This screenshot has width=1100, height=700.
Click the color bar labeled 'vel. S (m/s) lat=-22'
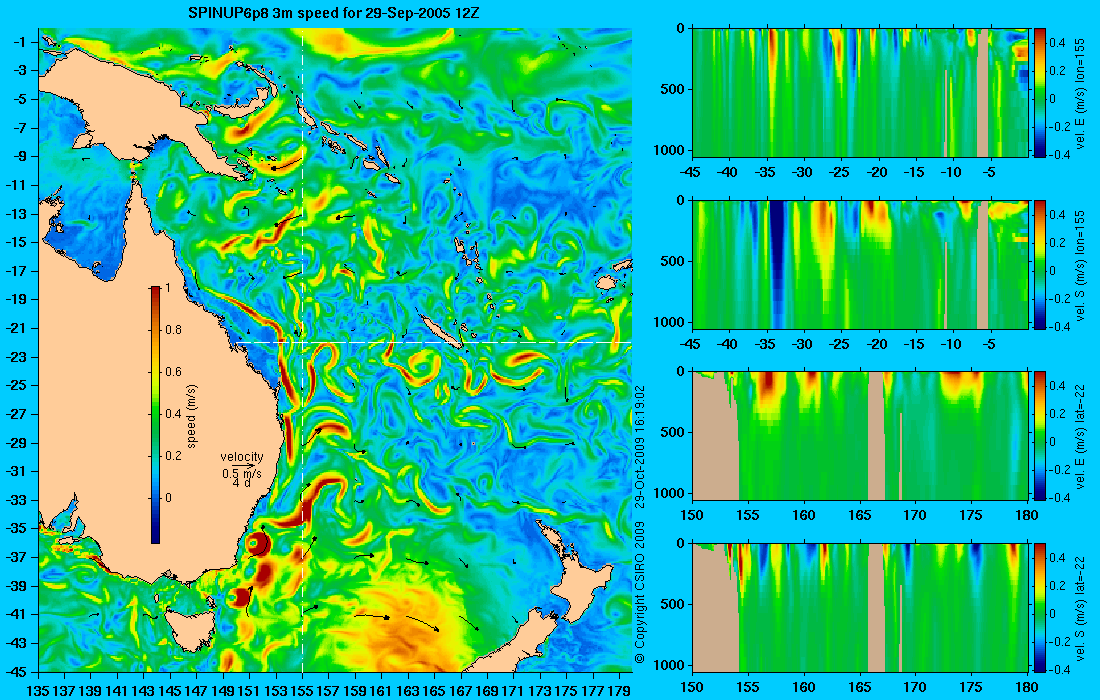pos(1040,607)
